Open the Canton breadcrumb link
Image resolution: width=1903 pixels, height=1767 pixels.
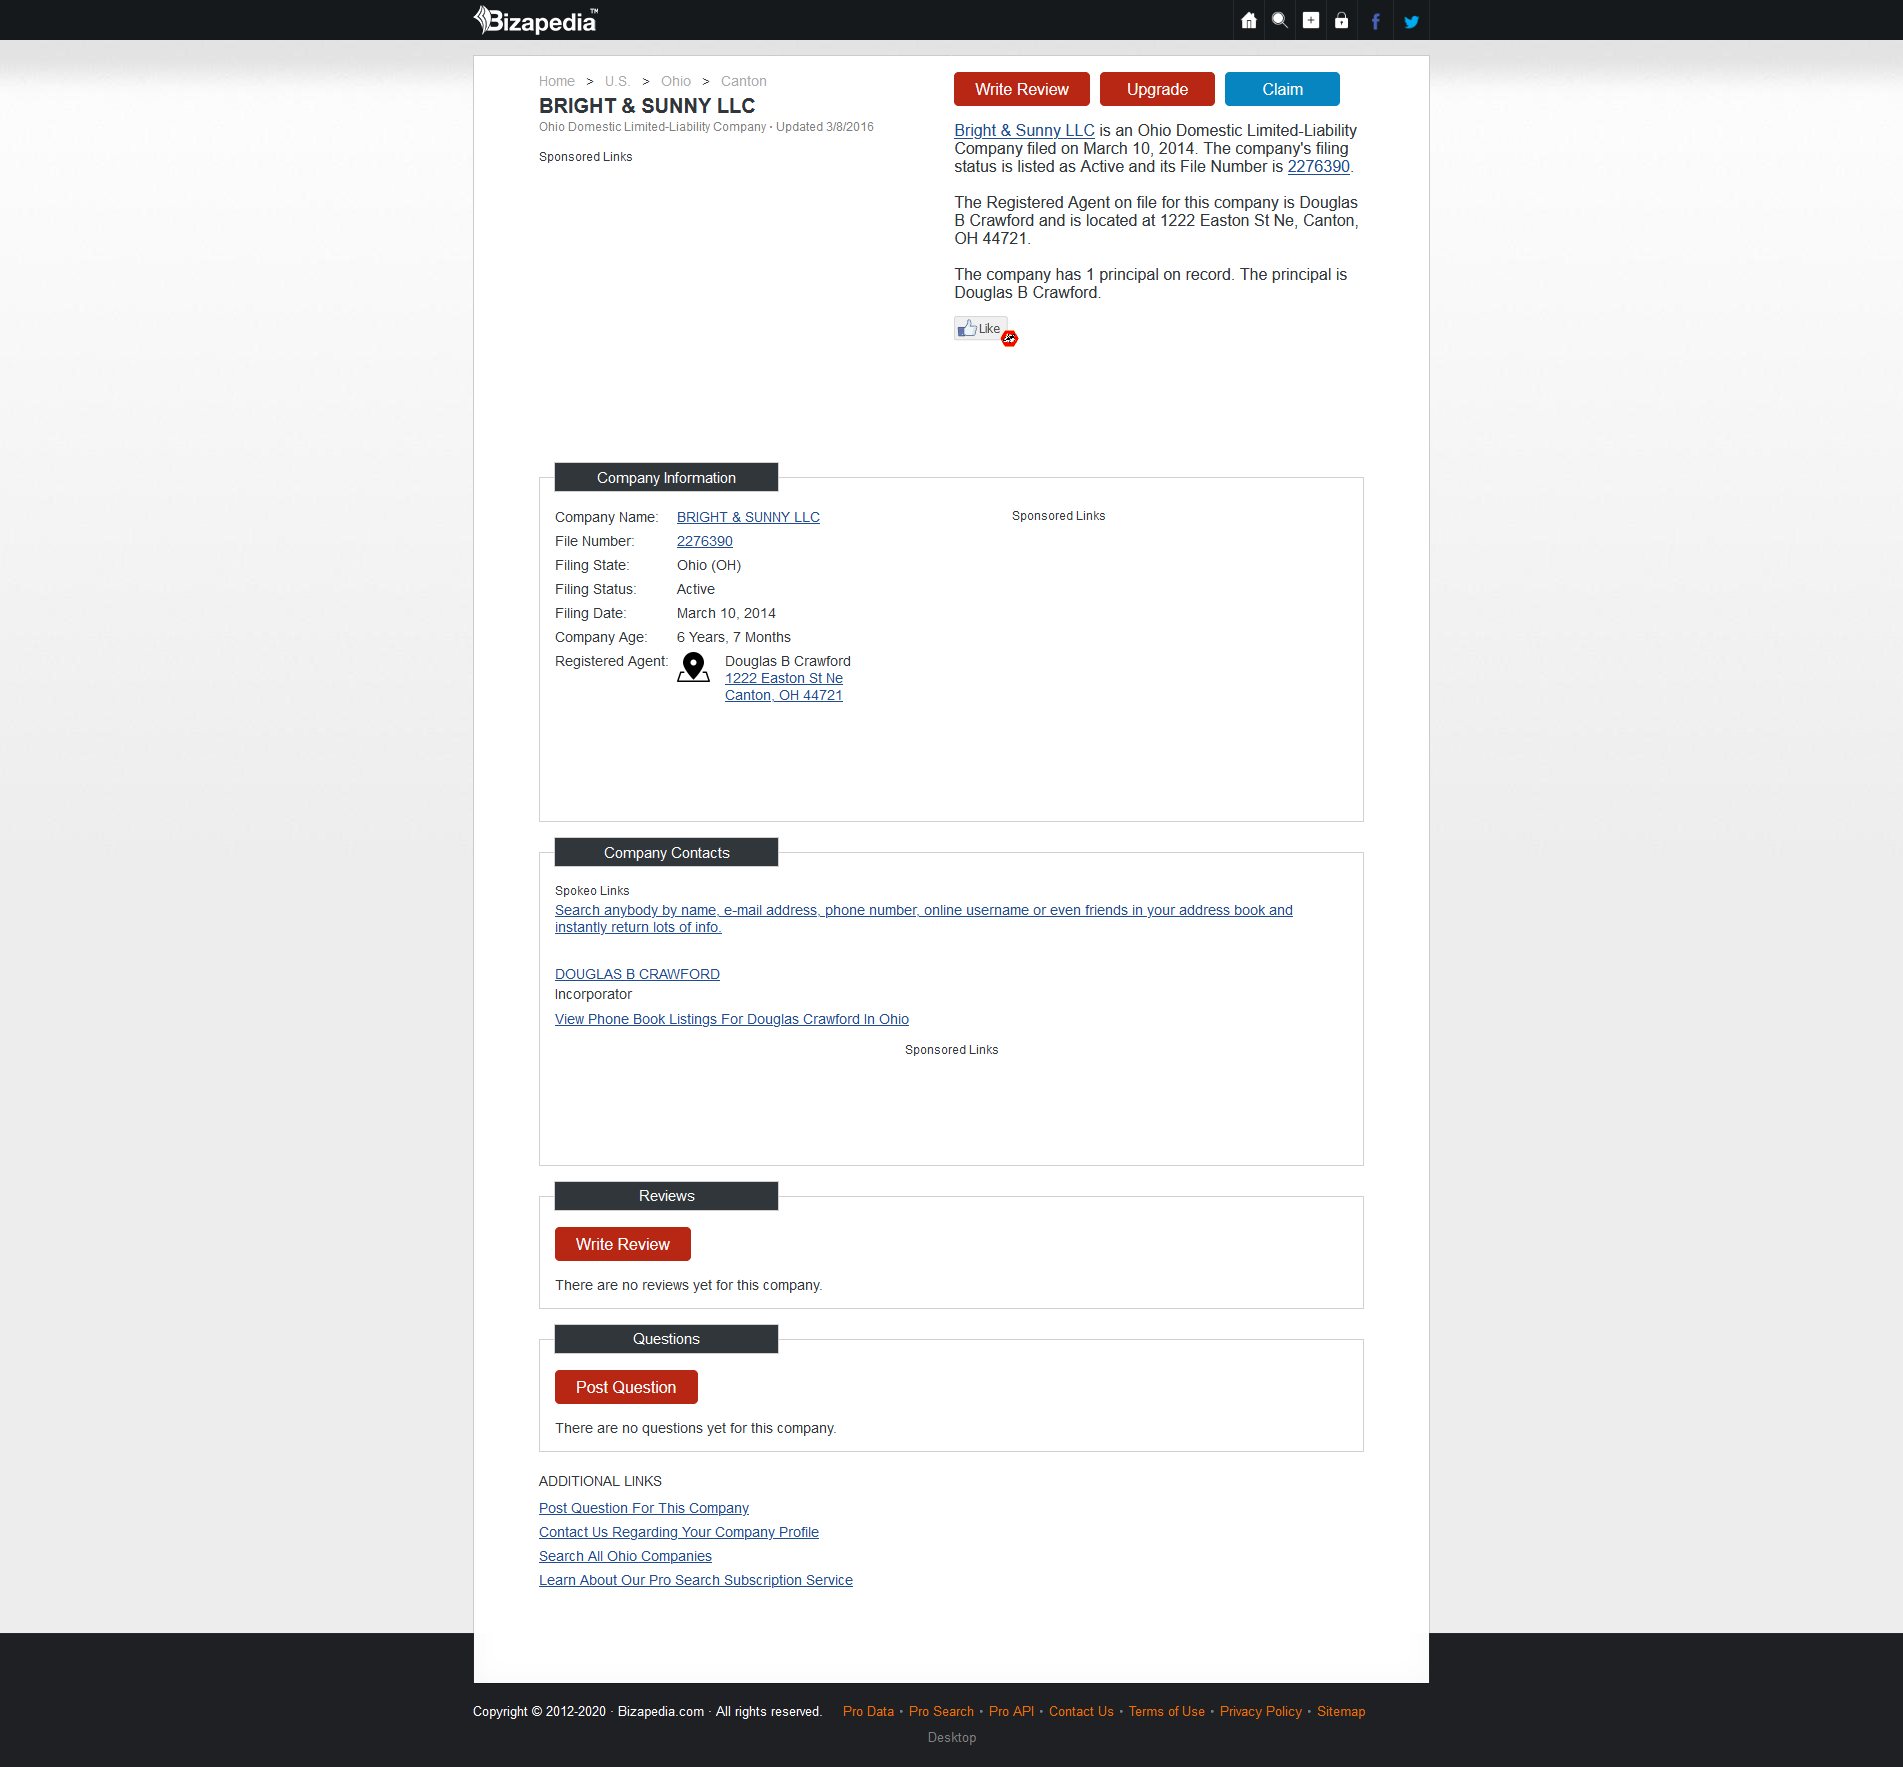tap(744, 81)
